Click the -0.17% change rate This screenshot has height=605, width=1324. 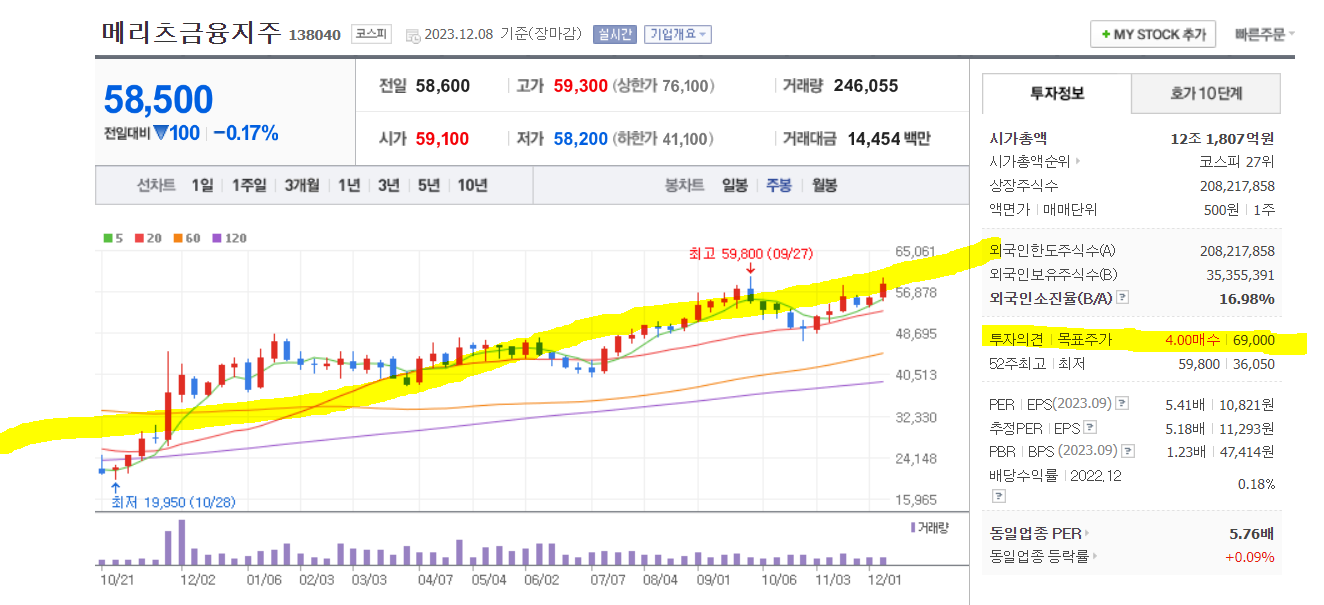(x=246, y=133)
